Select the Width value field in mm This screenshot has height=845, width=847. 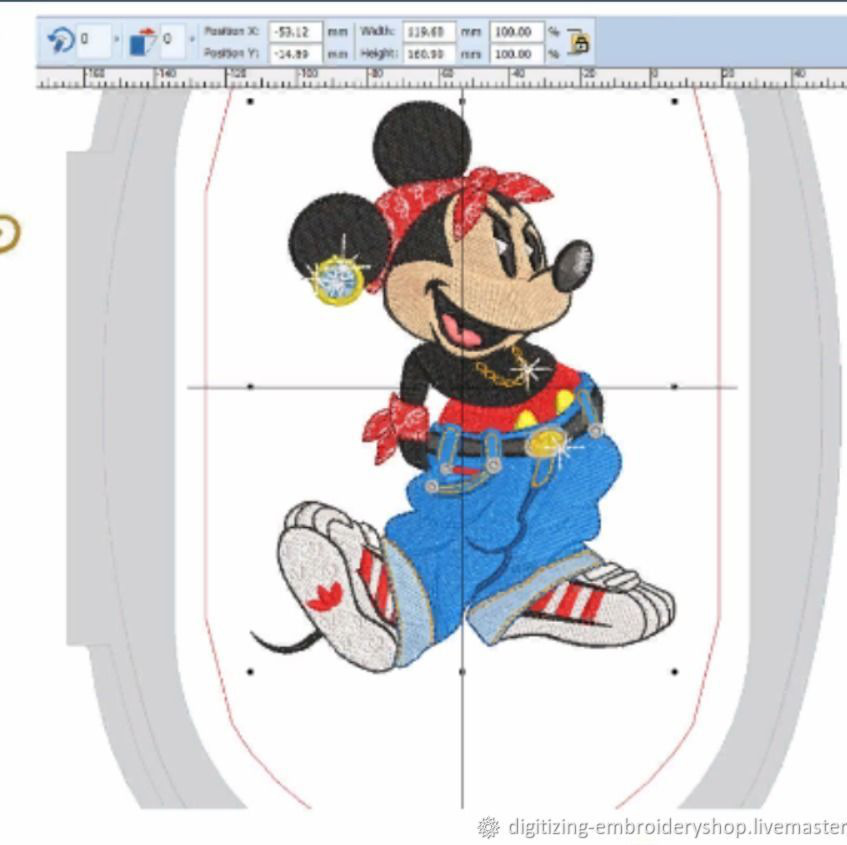pyautogui.click(x=430, y=32)
